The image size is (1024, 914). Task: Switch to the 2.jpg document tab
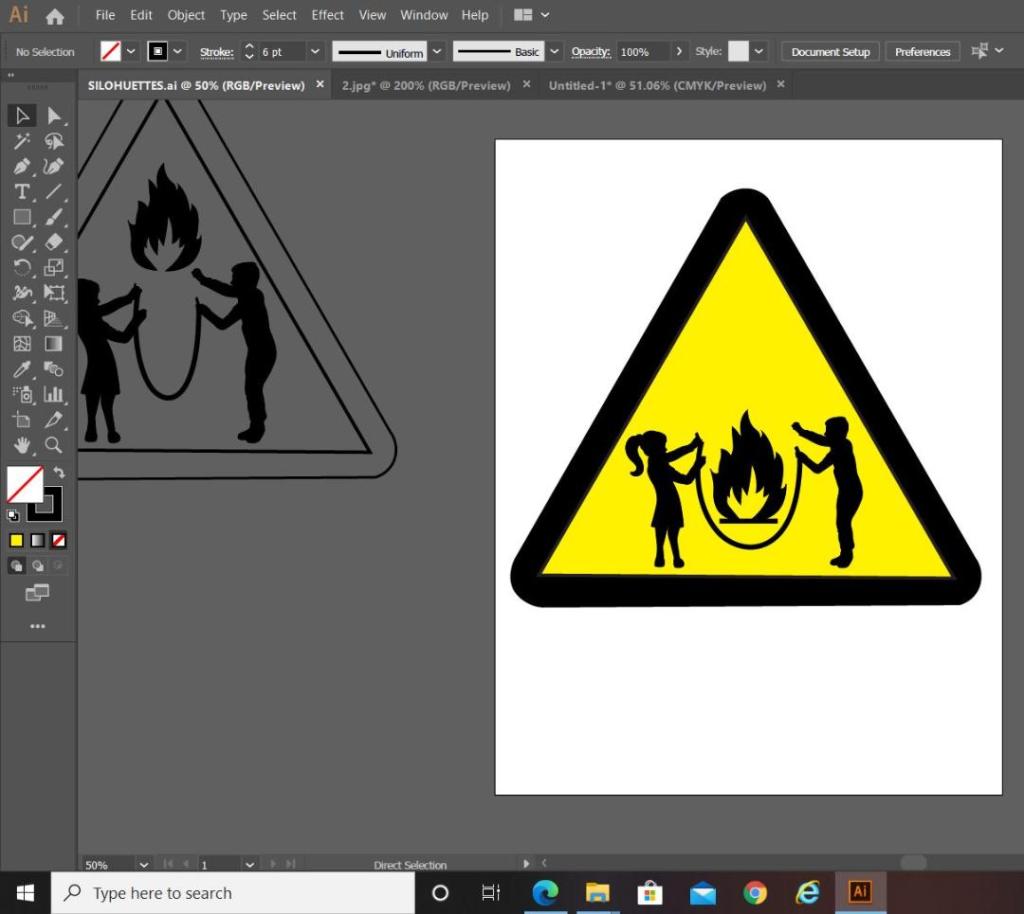[426, 85]
